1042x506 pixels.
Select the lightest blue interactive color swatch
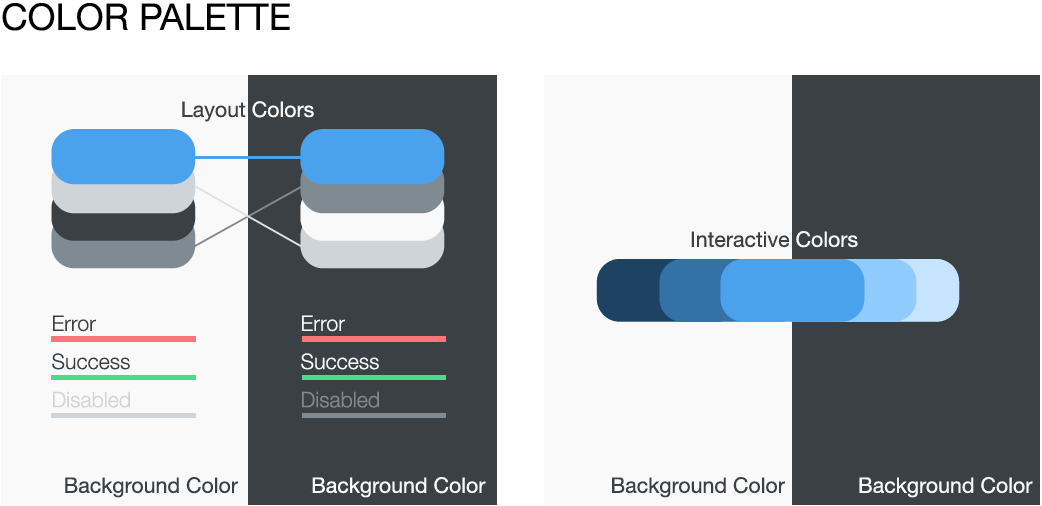click(938, 290)
